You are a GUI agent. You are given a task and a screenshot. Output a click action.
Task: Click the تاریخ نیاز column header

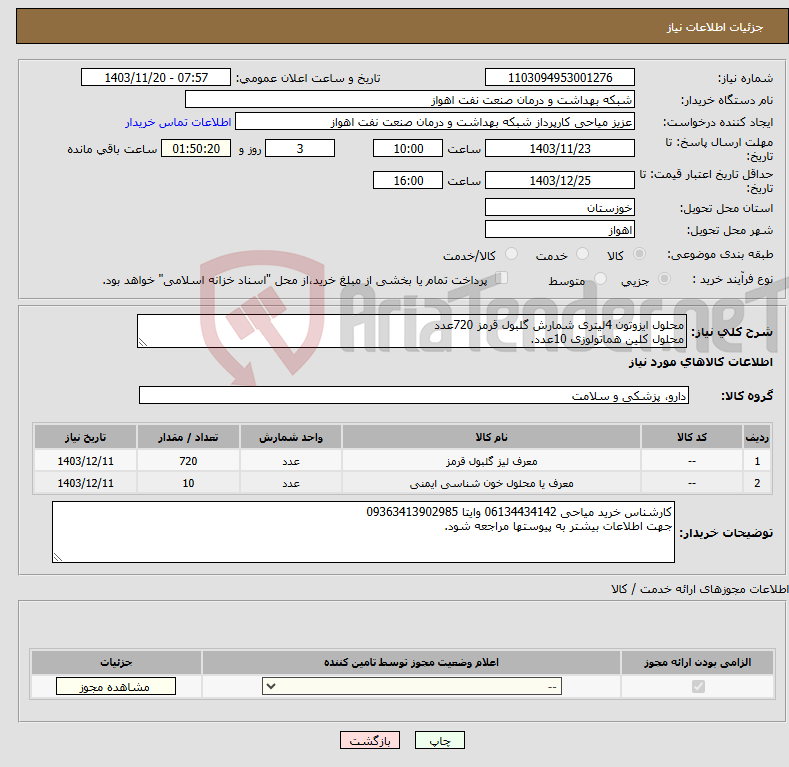tap(86, 437)
